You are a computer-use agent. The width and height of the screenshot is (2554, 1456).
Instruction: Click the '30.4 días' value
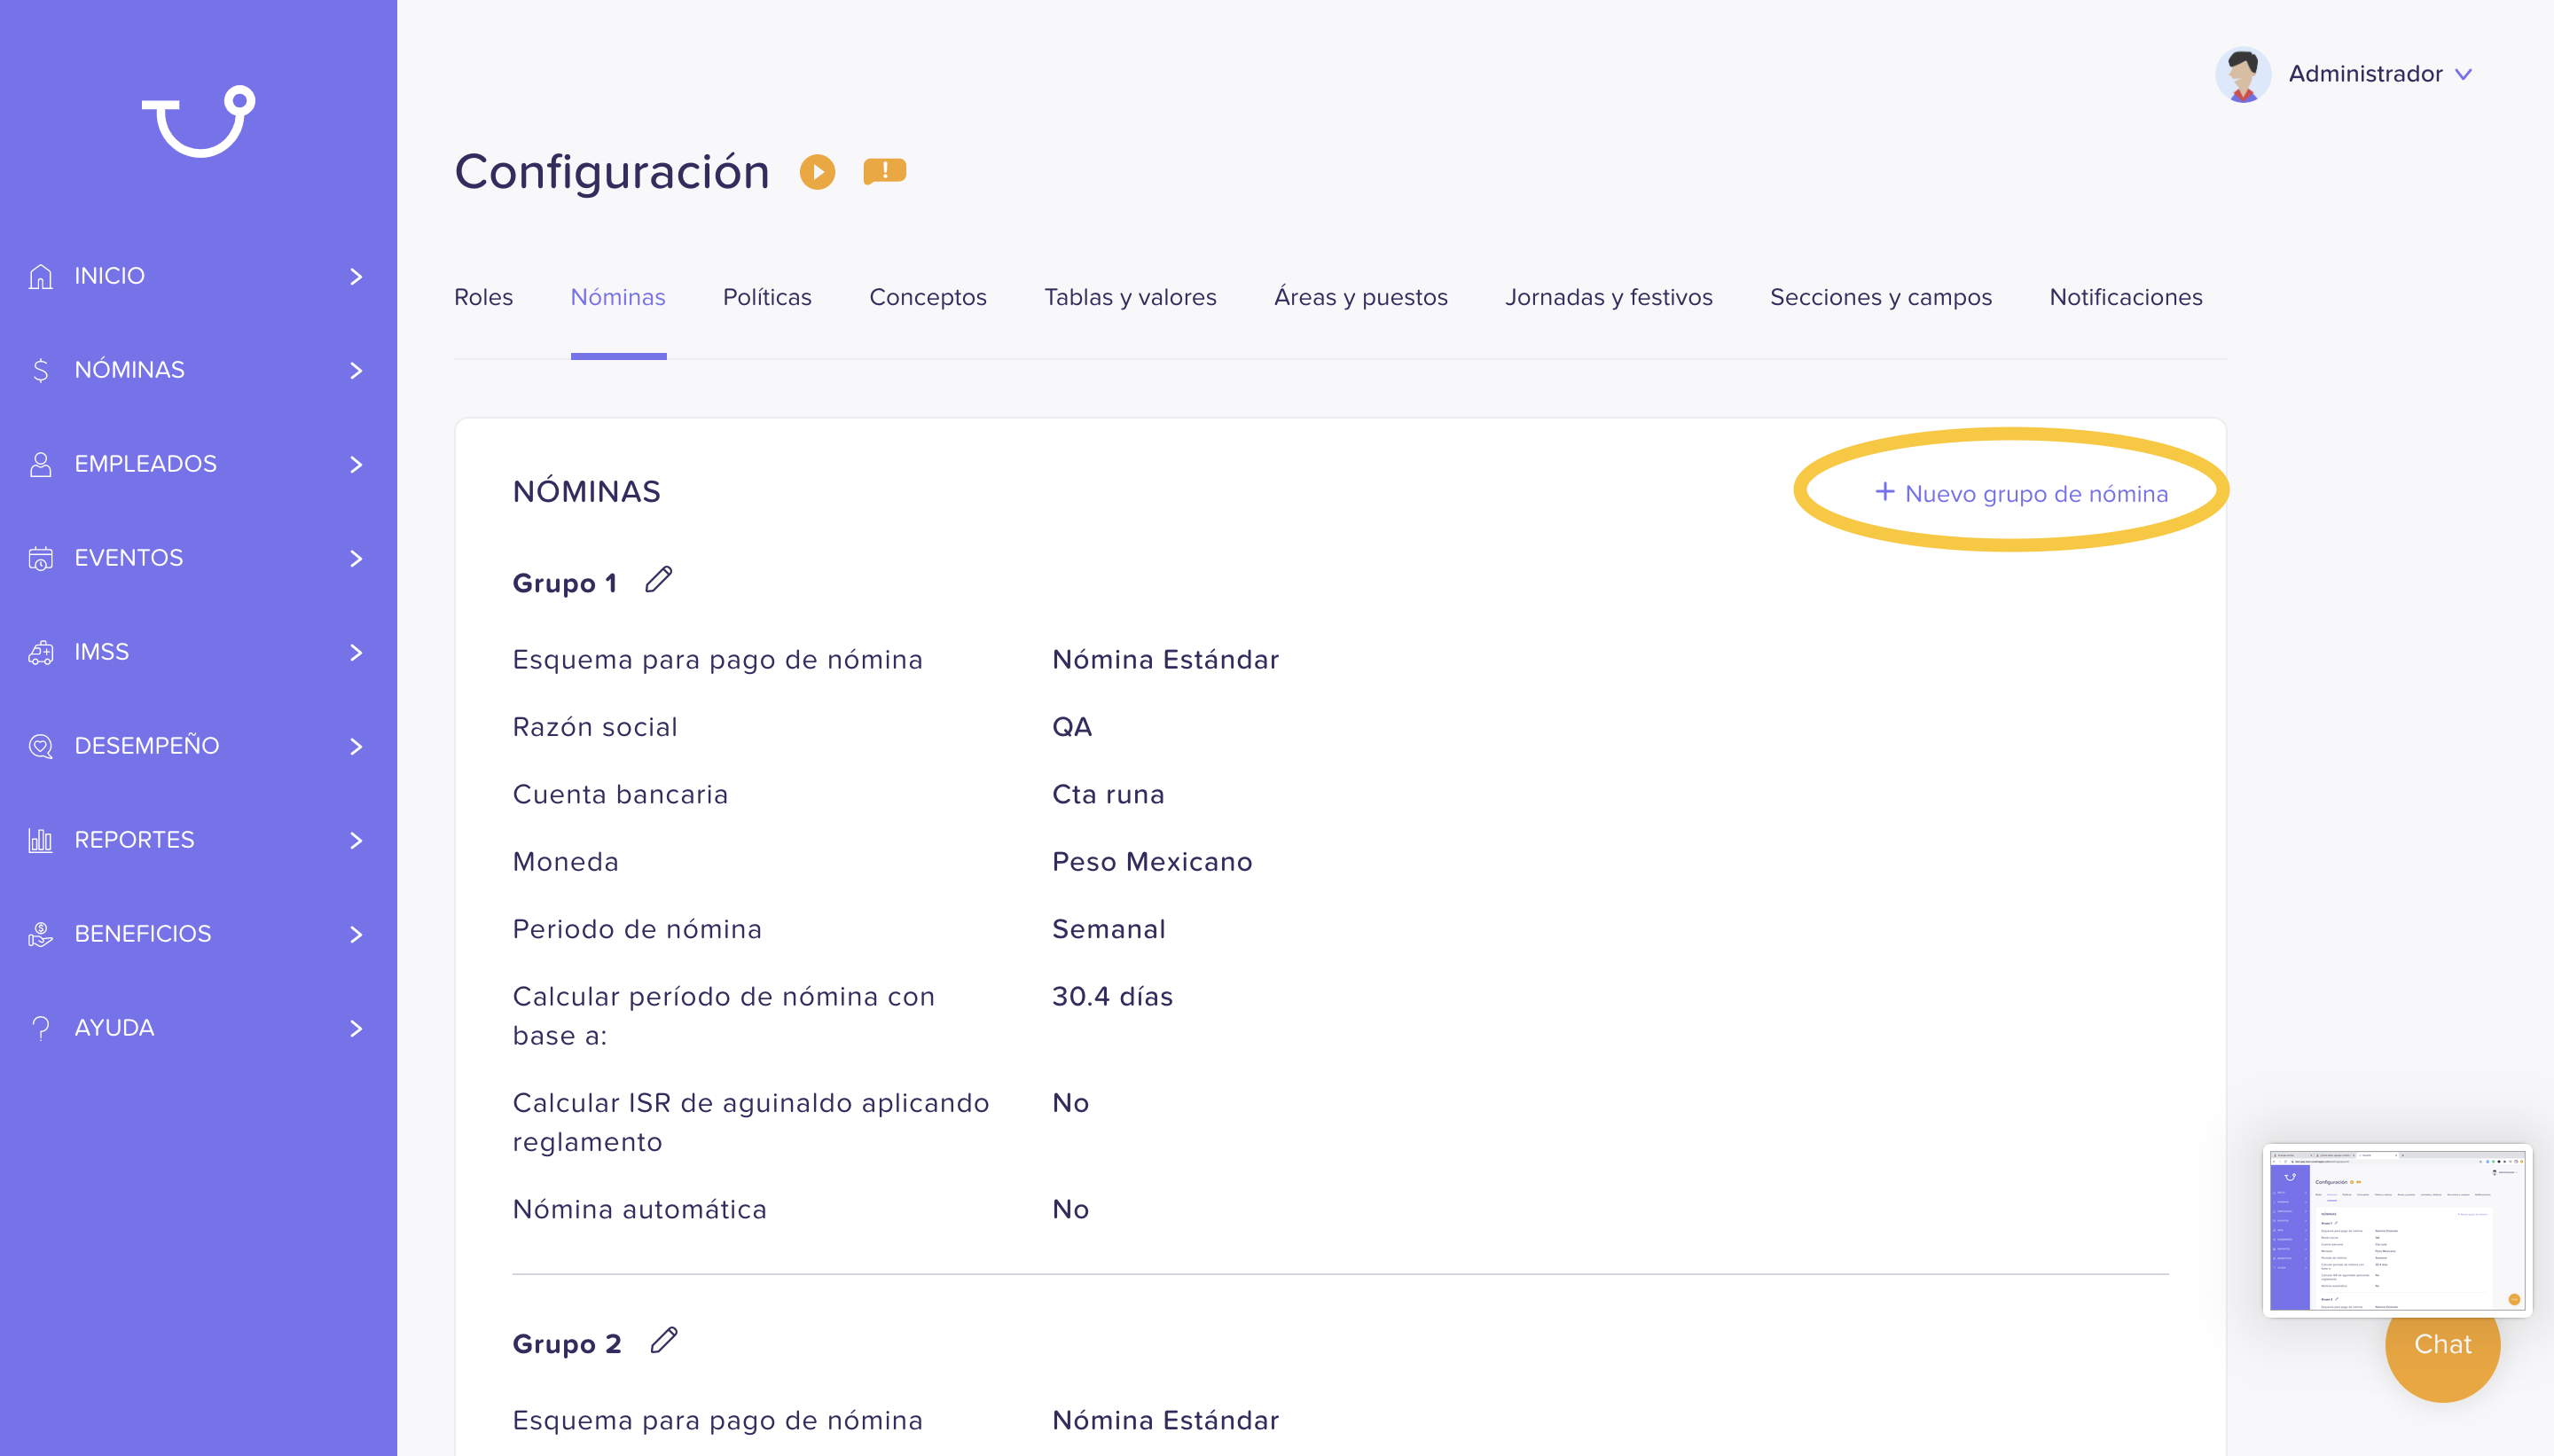click(x=1112, y=996)
